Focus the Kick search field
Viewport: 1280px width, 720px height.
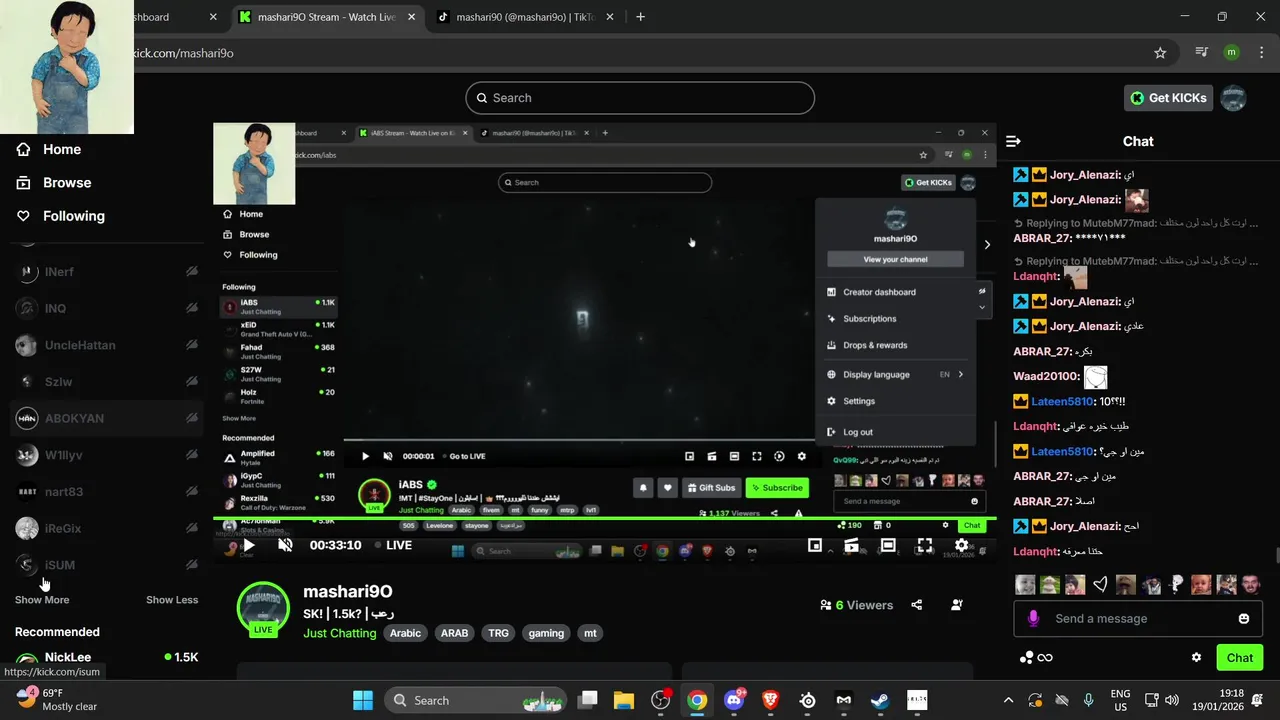640,98
